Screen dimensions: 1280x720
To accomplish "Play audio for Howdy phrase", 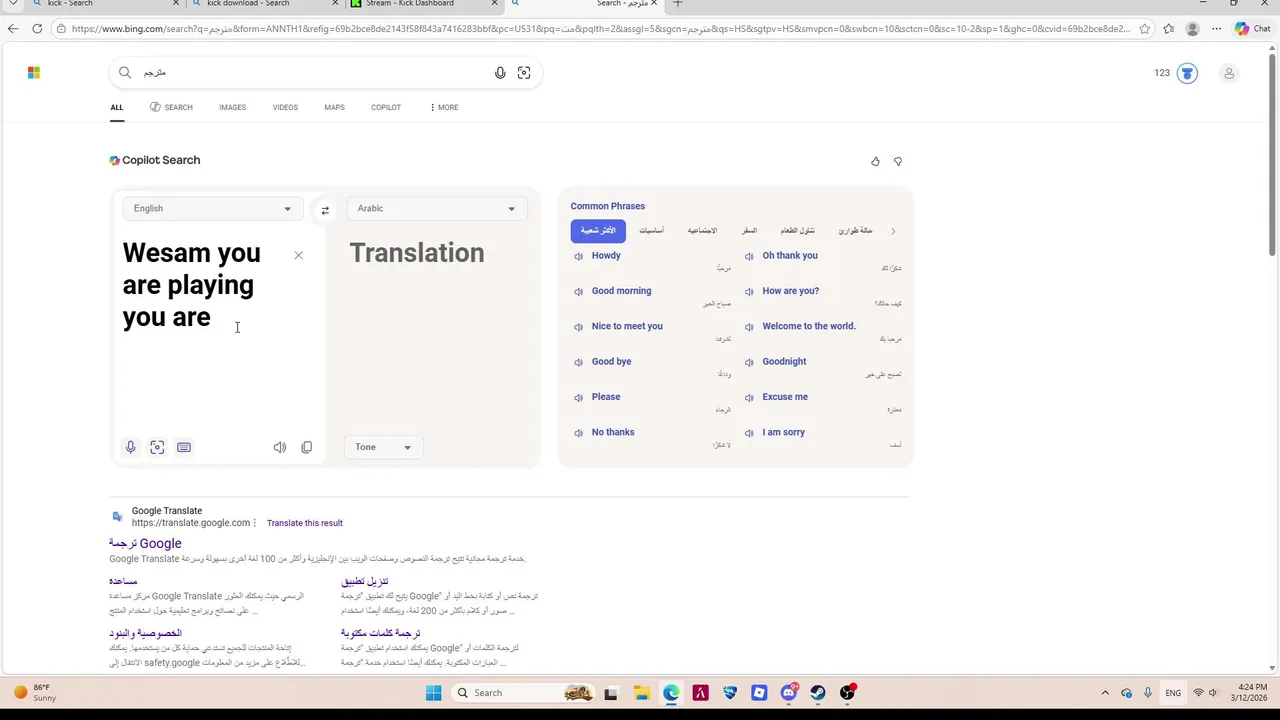I will [578, 256].
